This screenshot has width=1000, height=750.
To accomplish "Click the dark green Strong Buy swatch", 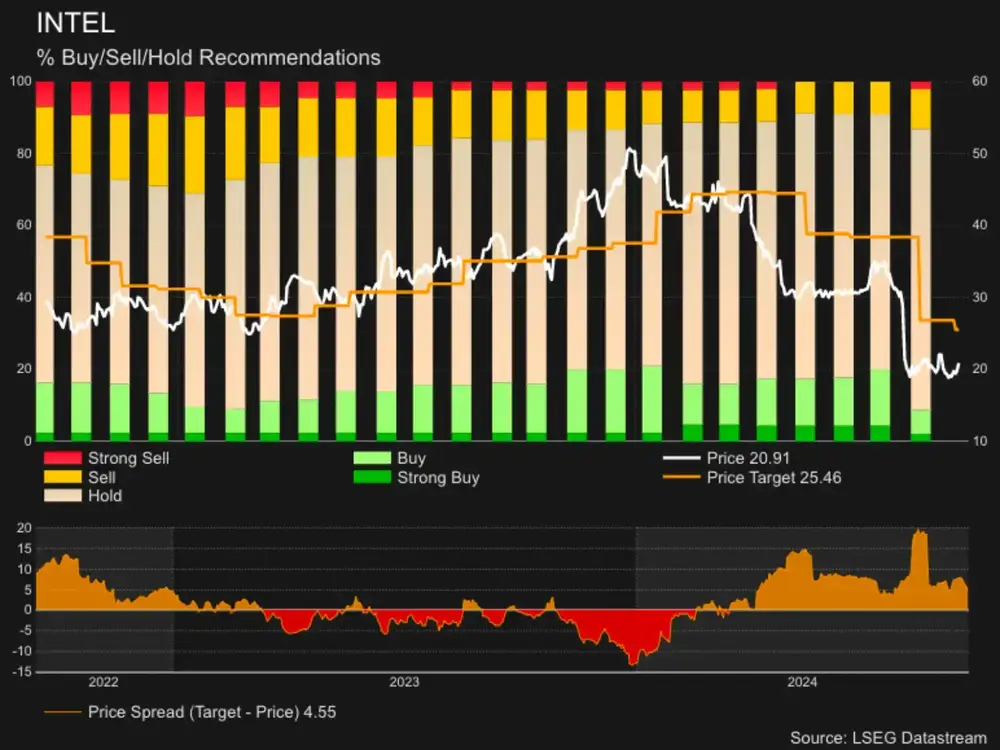I will pyautogui.click(x=372, y=477).
